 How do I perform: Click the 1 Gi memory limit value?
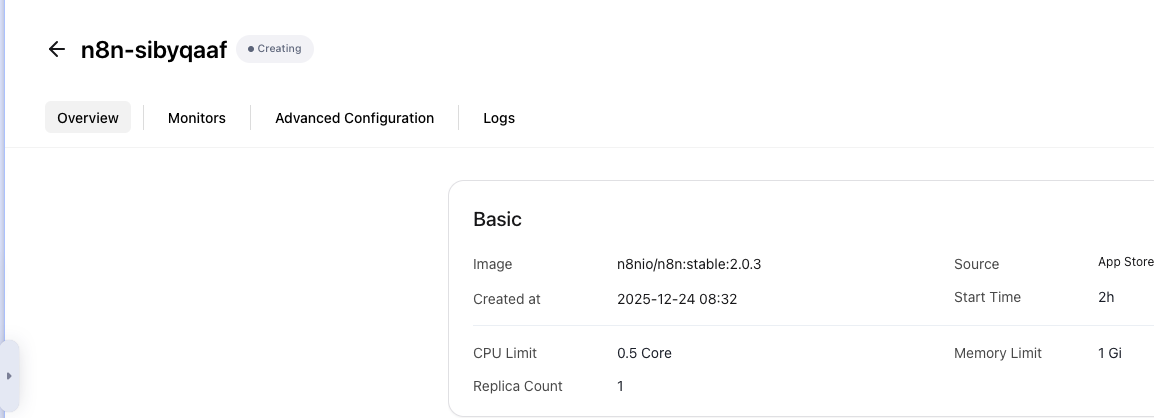tap(1111, 353)
